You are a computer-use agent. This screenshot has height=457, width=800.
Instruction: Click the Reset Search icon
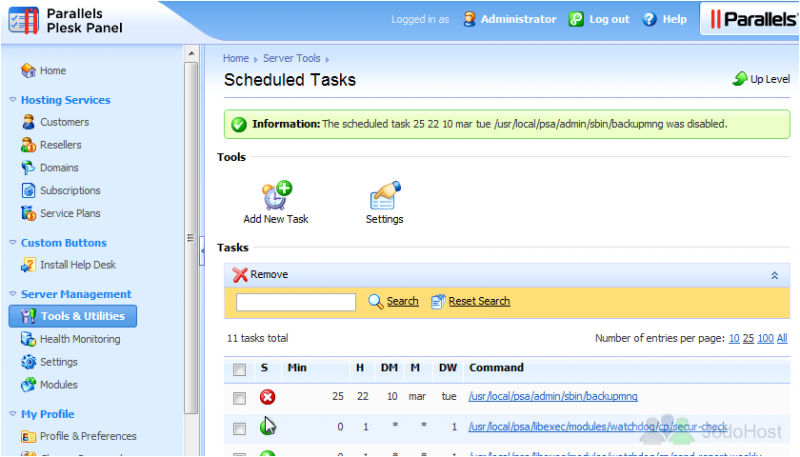click(438, 301)
